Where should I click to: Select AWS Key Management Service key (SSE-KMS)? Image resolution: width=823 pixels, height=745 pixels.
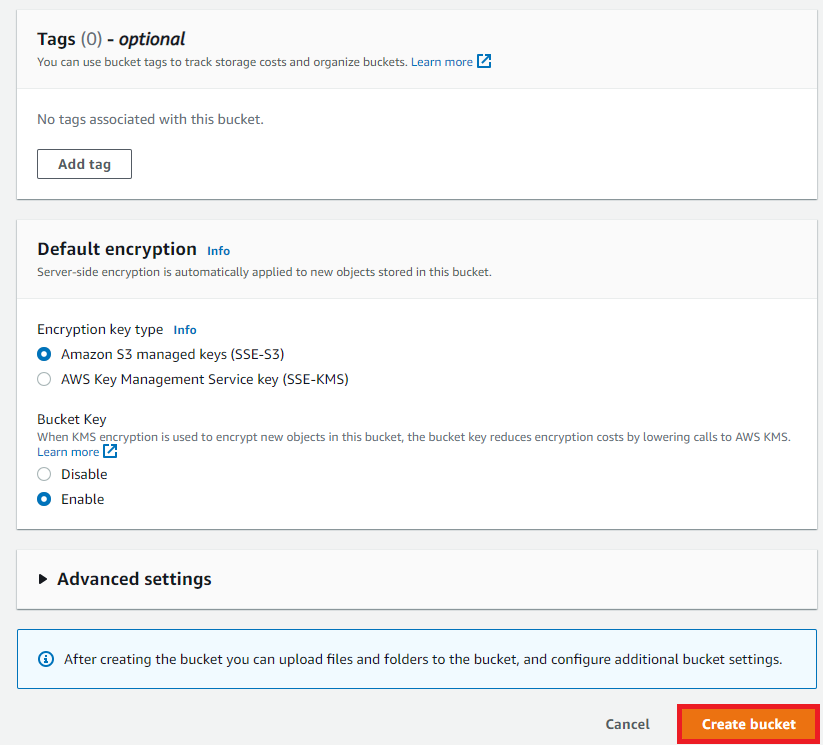(44, 379)
